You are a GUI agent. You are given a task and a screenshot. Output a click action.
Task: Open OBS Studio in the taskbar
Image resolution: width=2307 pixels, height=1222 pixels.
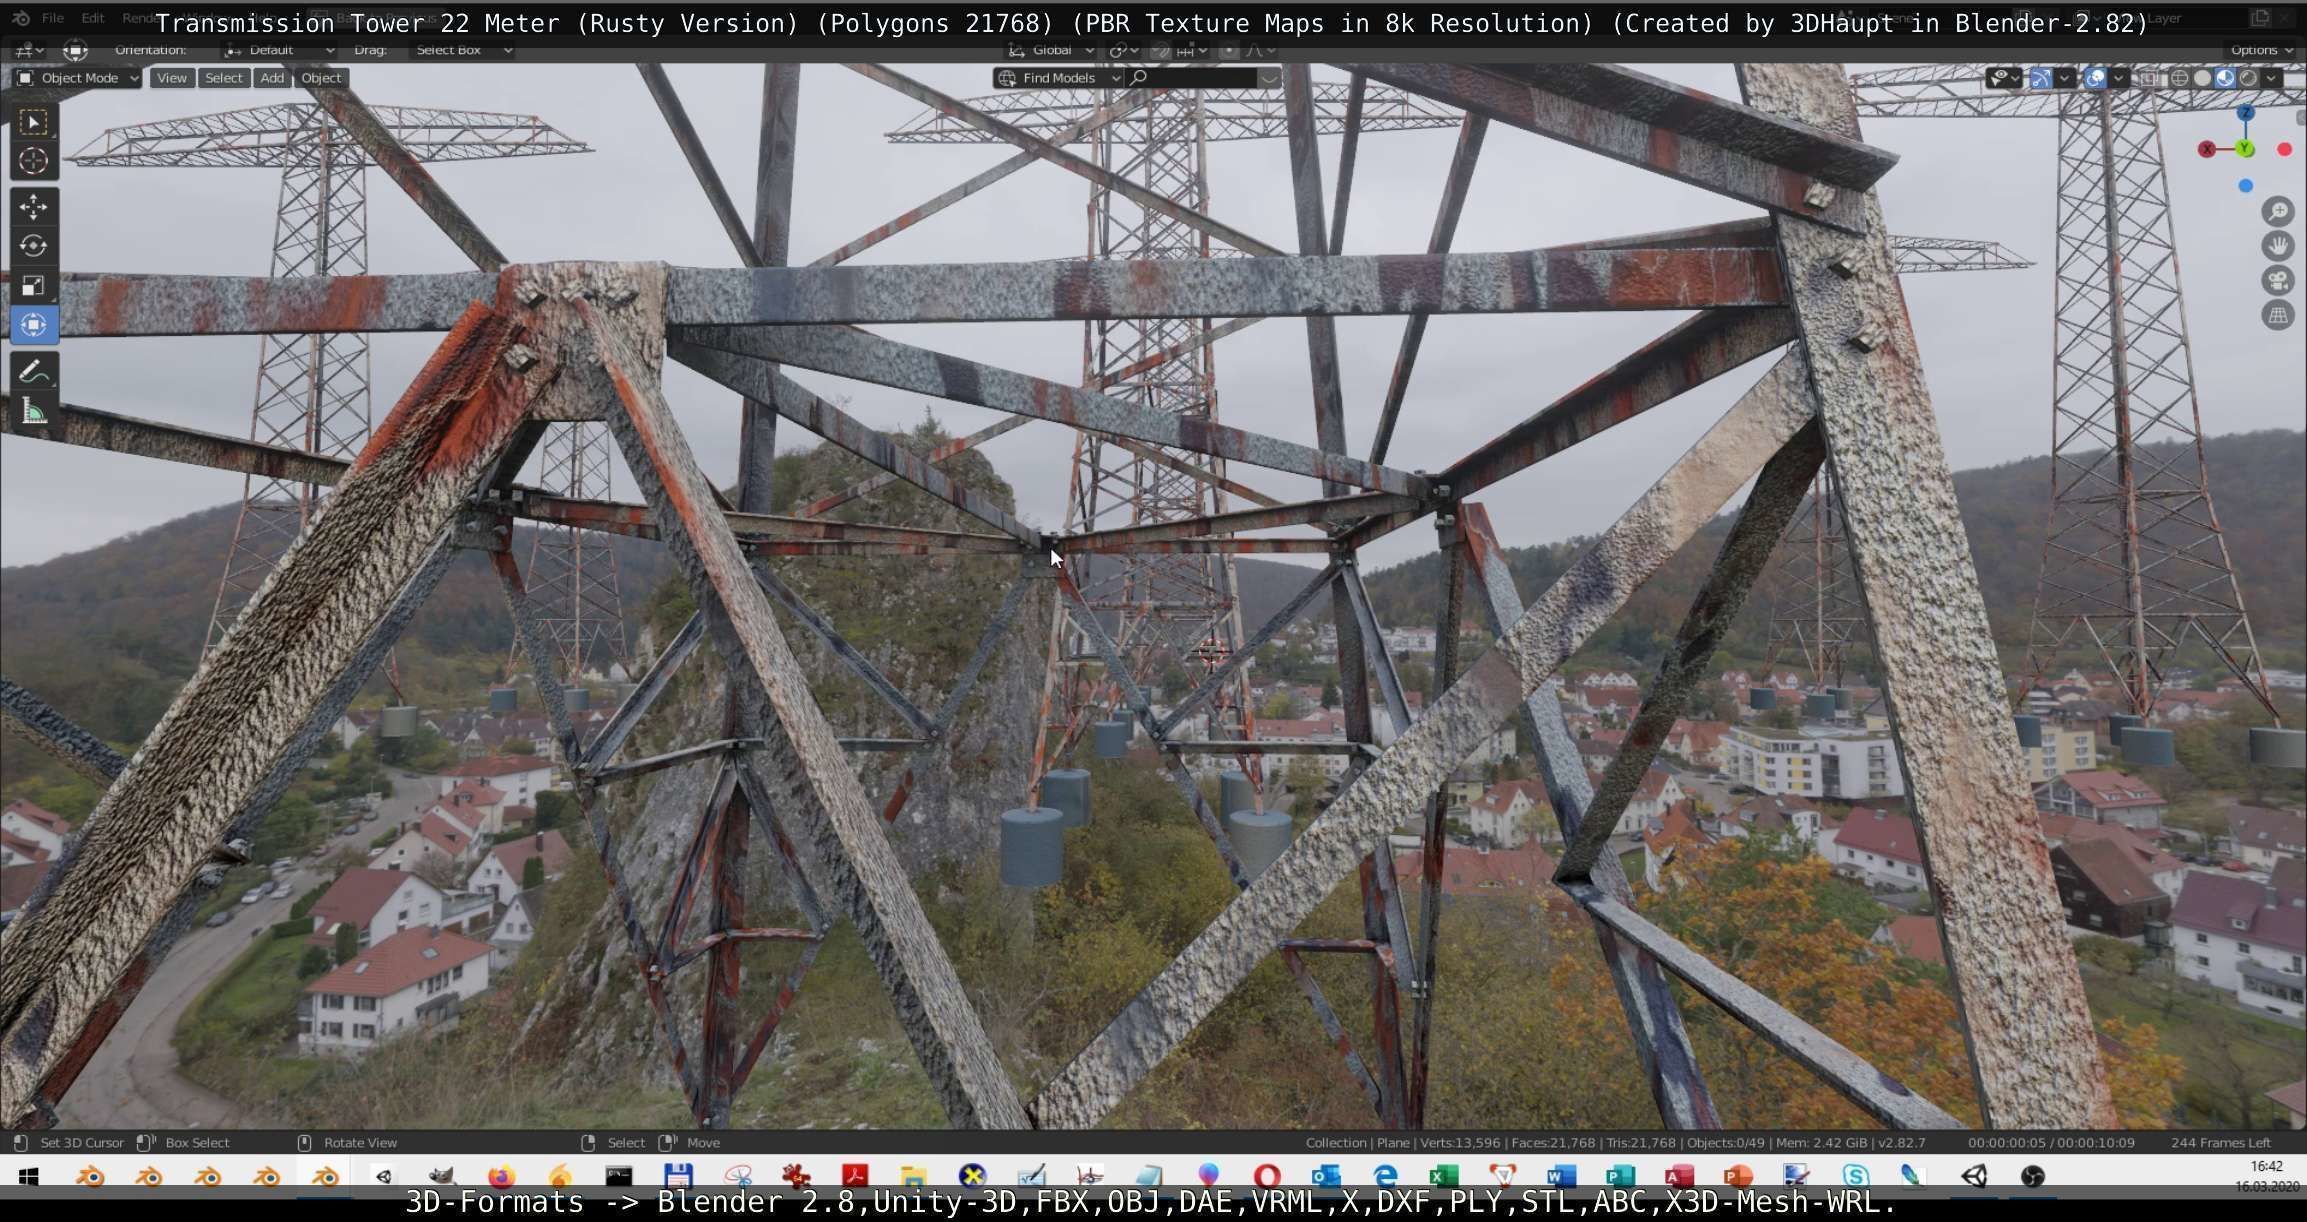(x=2033, y=1176)
